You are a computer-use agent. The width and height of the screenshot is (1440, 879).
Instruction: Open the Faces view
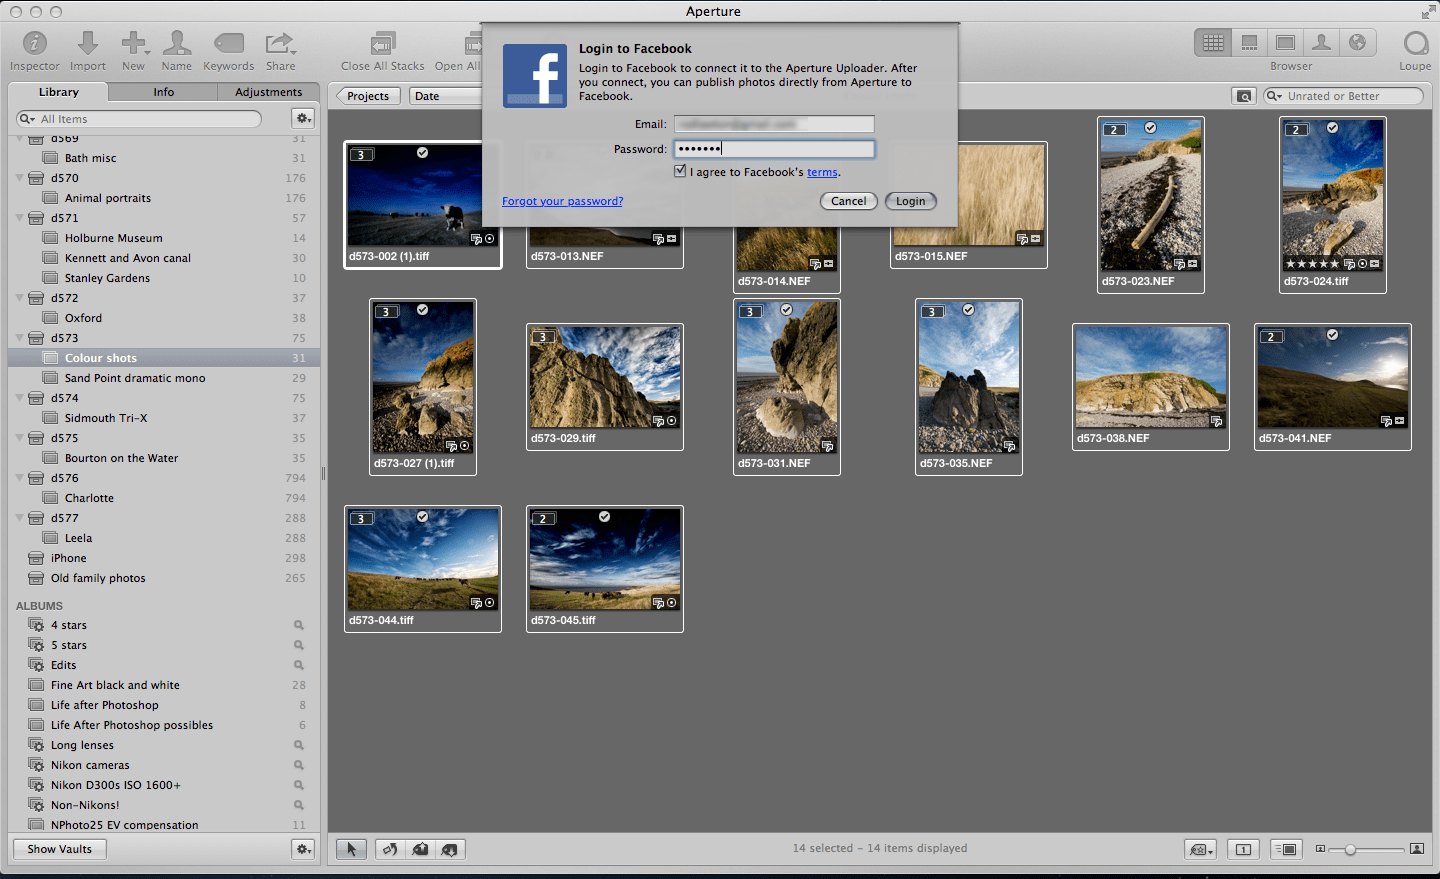coord(1321,42)
